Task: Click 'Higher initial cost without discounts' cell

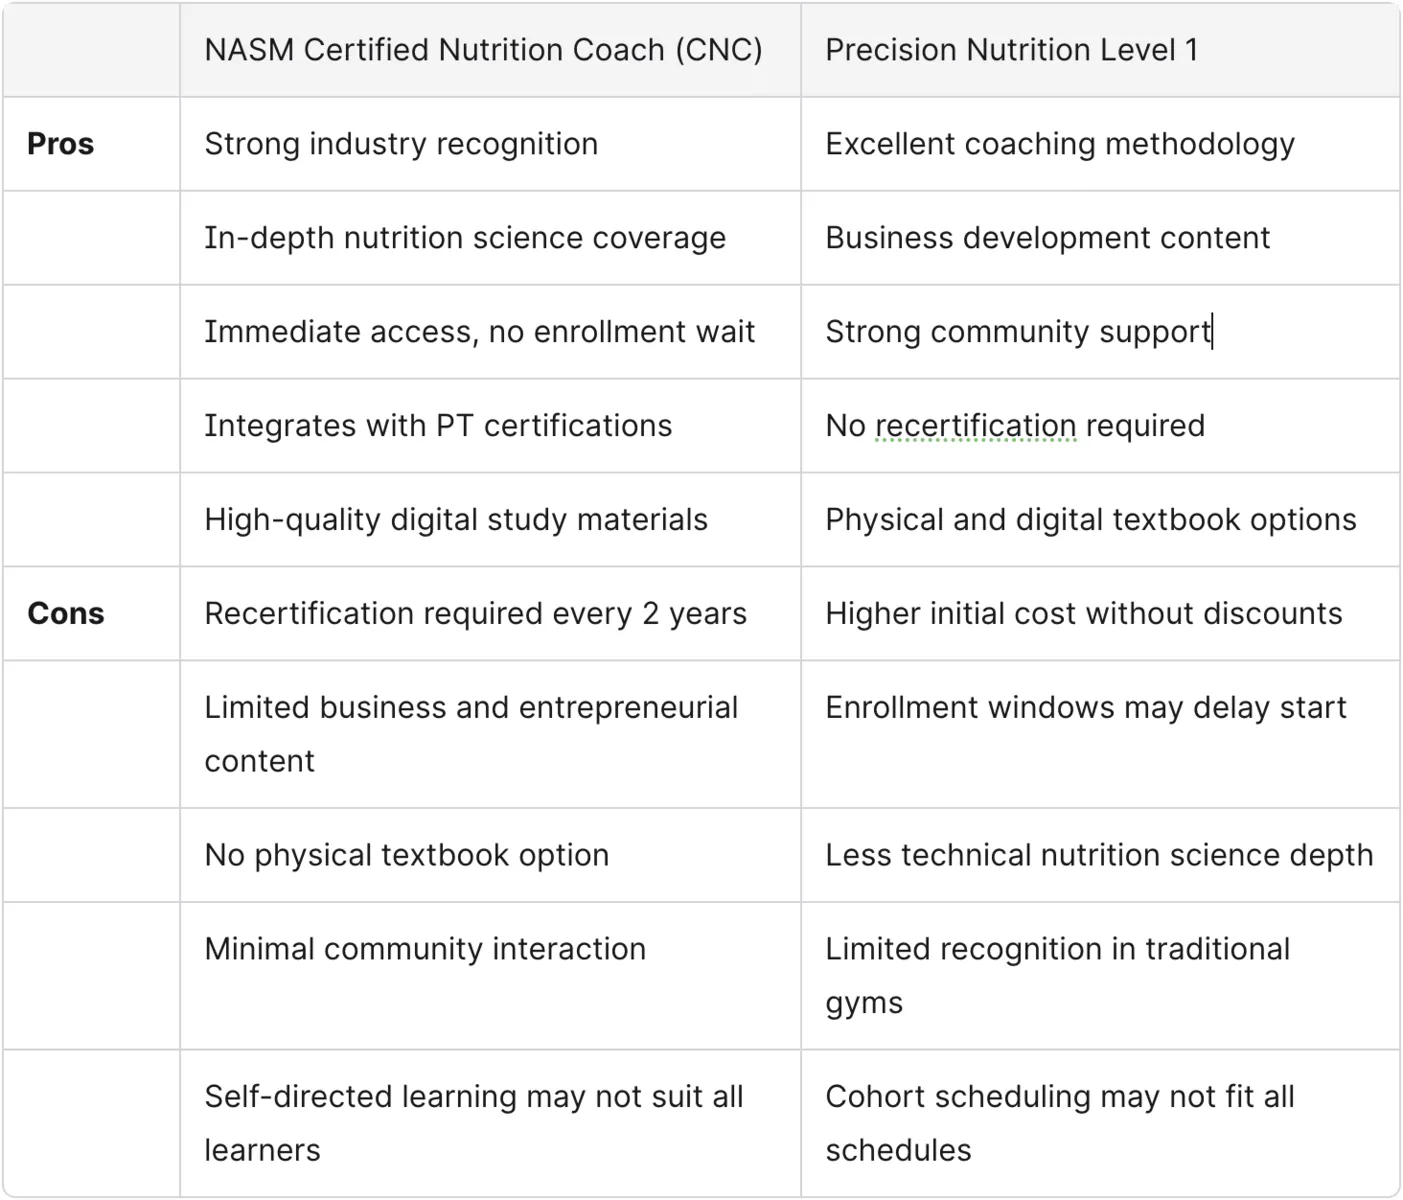Action: pos(1083,613)
